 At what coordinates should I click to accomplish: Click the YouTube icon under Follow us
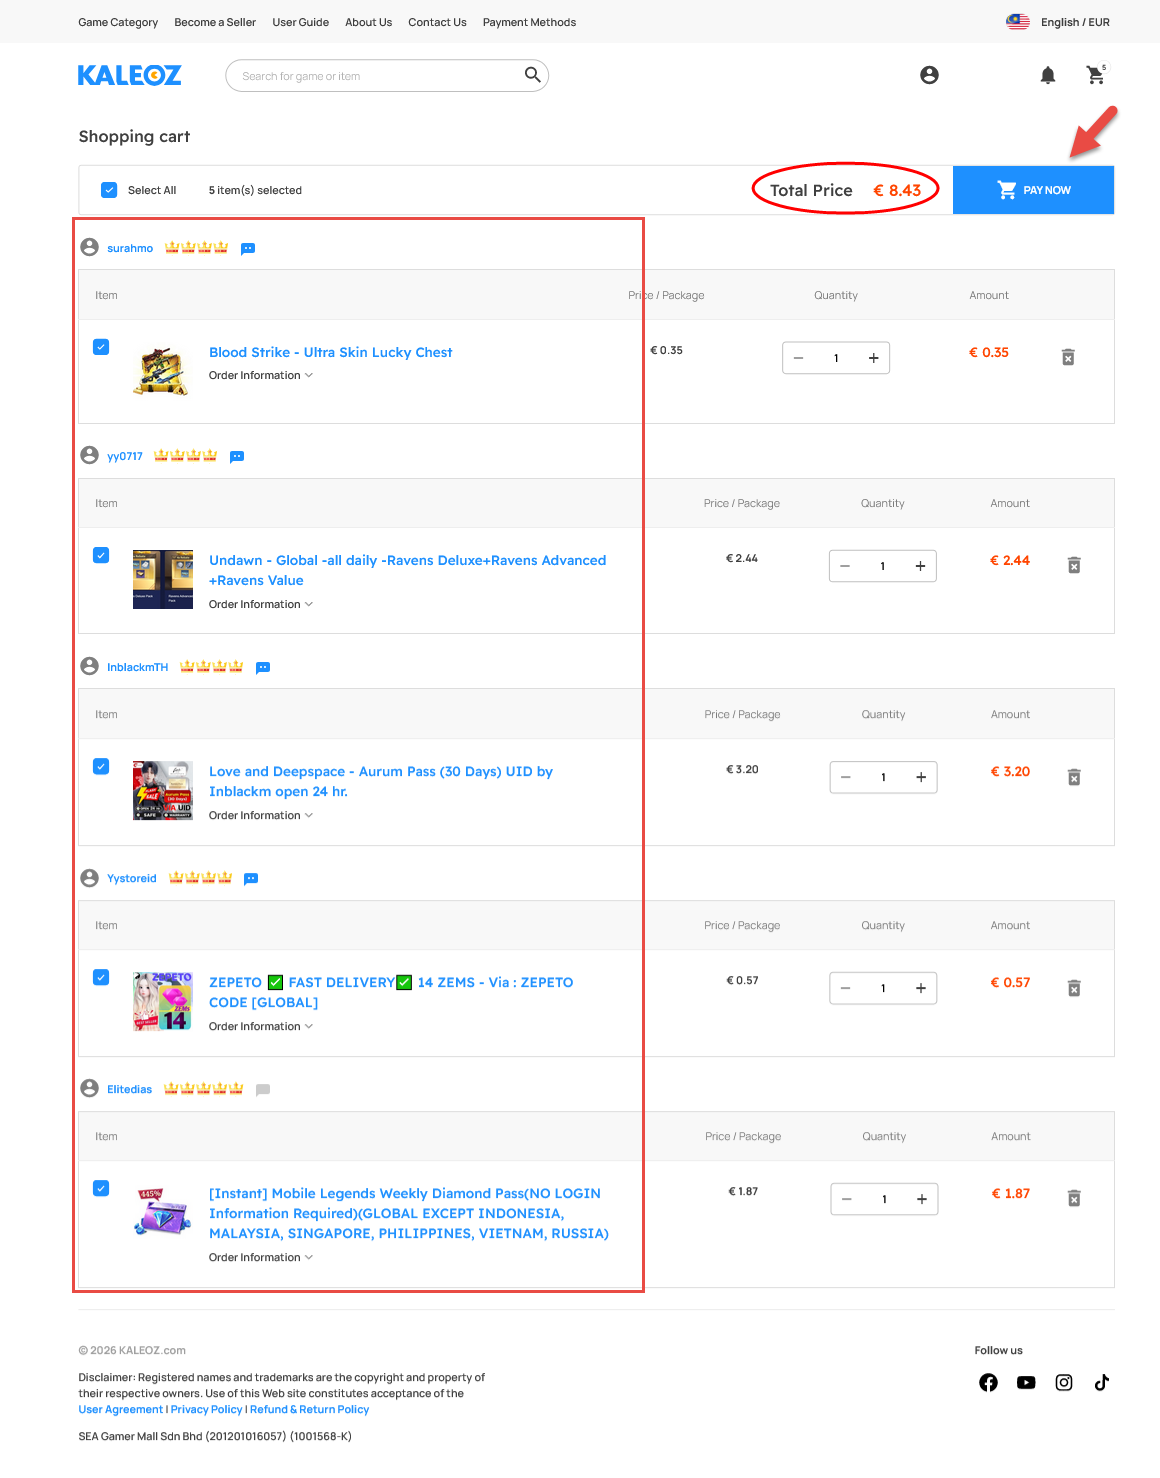[1026, 1382]
